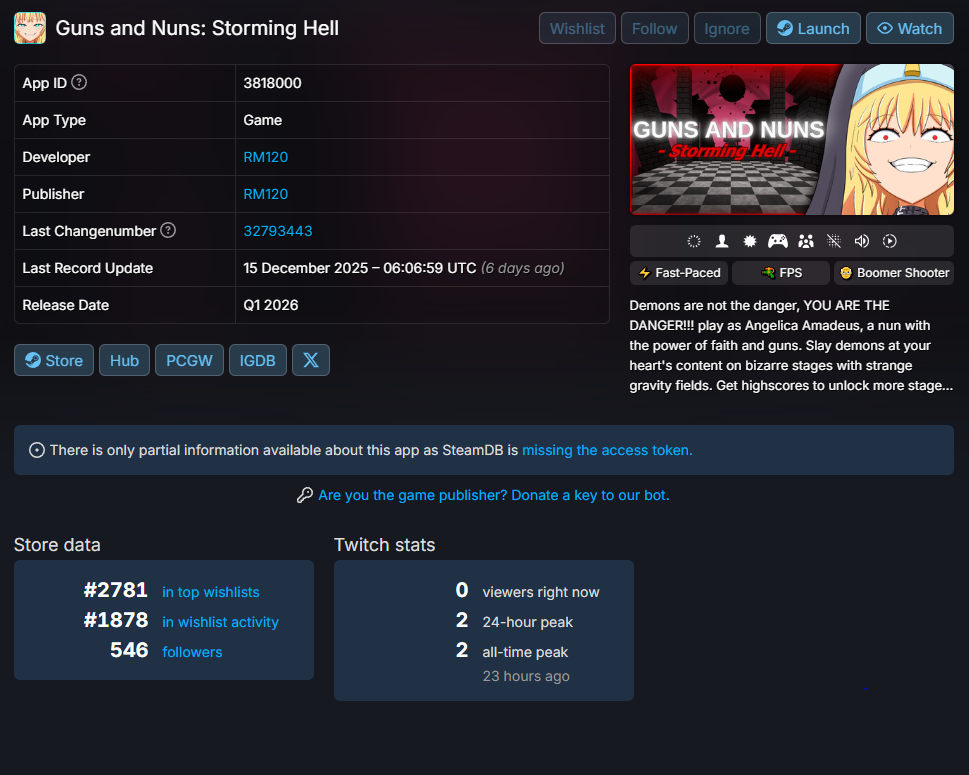
Task: Open the in wishlist activity link
Action: point(220,622)
